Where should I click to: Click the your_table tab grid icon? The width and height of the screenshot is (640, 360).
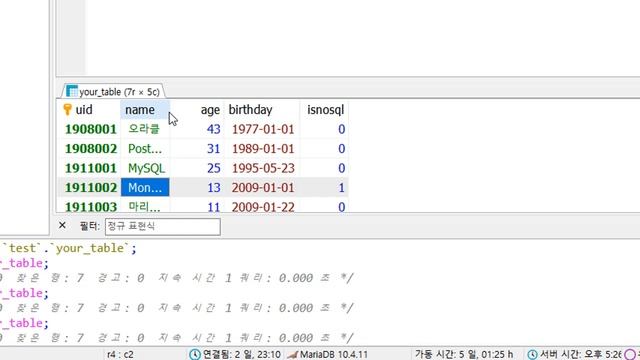click(72, 91)
